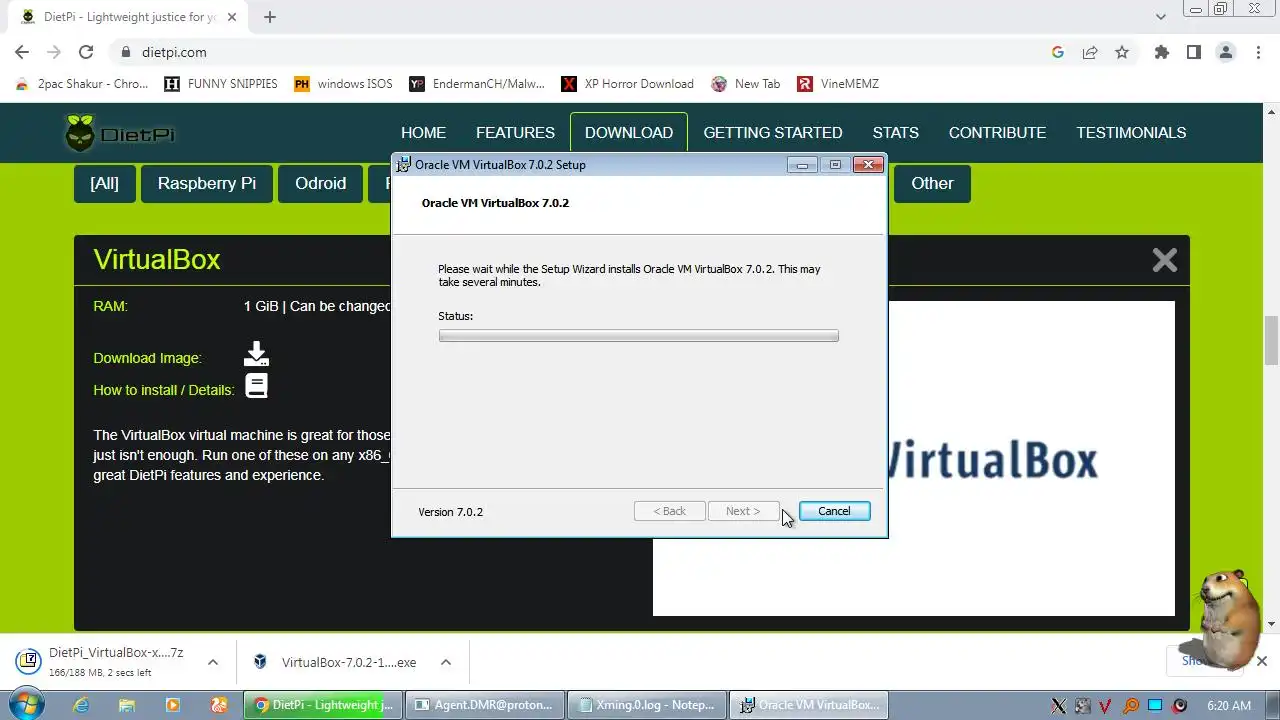Click the Xming X icon in system tray
Viewport: 1280px width, 720px height.
(x=1059, y=706)
